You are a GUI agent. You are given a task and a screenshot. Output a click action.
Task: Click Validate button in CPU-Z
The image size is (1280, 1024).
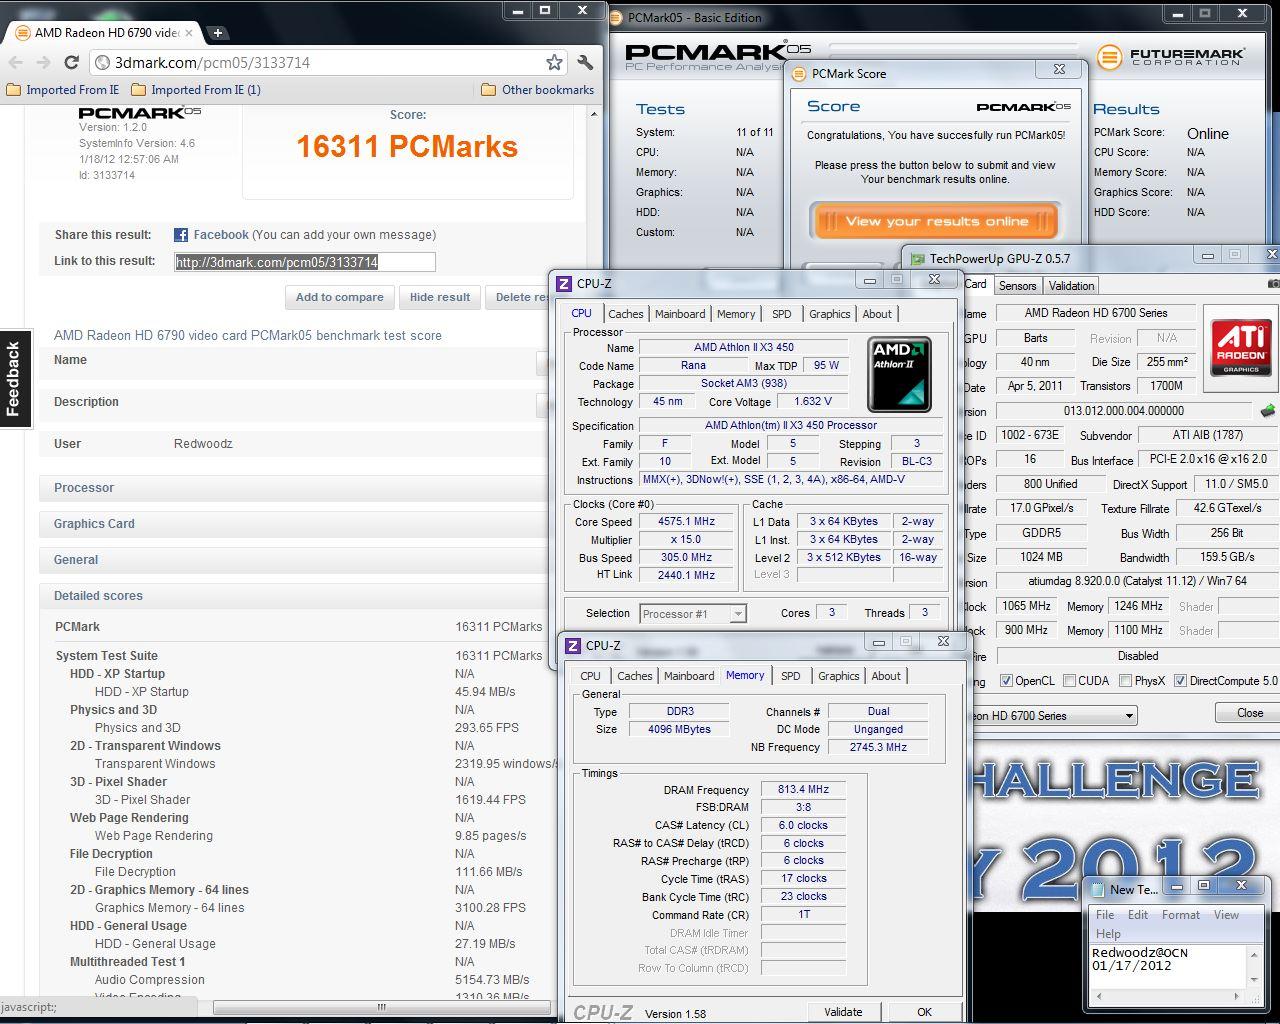click(x=843, y=1012)
